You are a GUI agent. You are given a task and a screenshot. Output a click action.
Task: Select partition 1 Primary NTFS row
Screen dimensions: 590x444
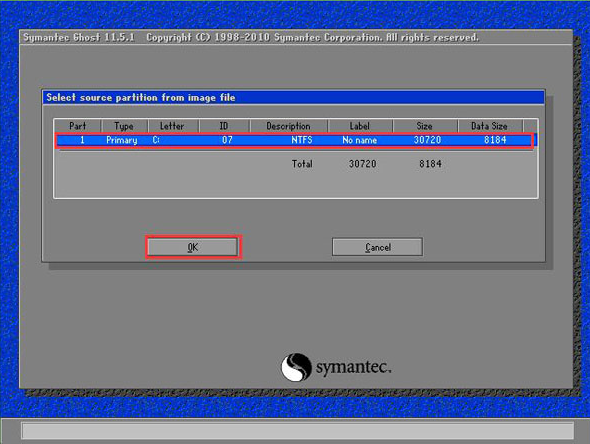point(294,140)
